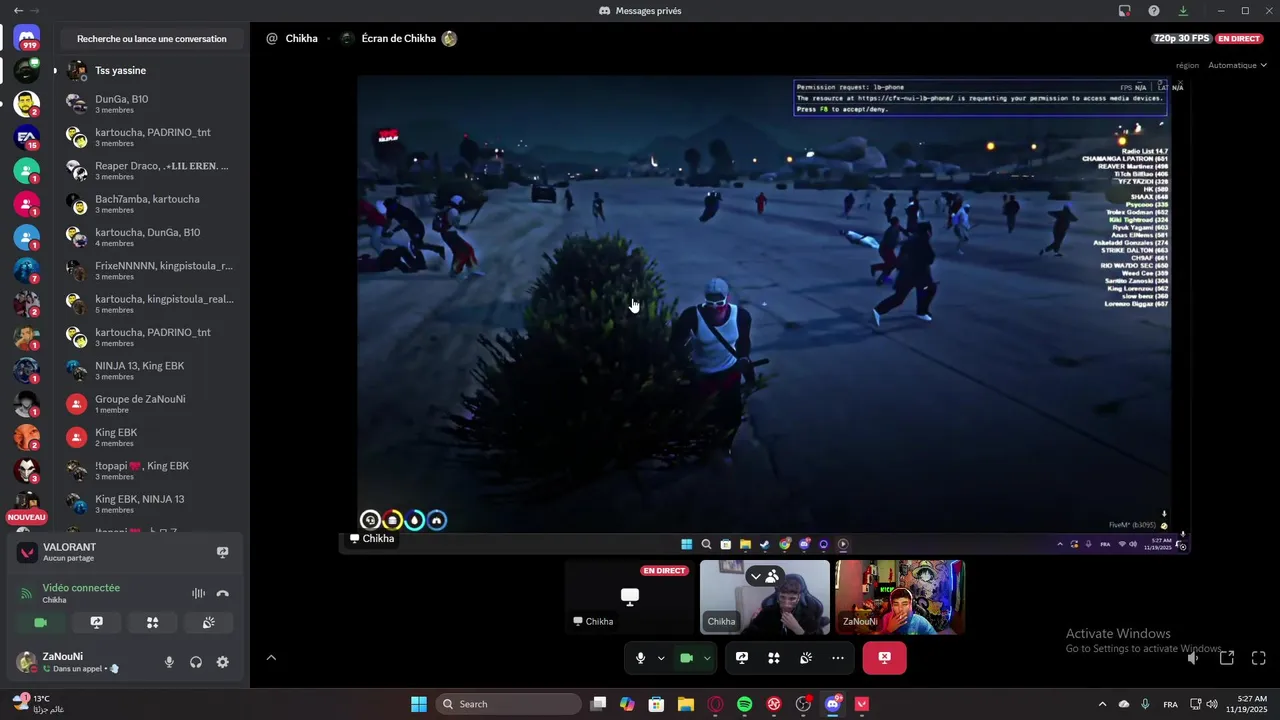
Task: Open Microsoft Store from taskbar
Action: click(x=656, y=704)
